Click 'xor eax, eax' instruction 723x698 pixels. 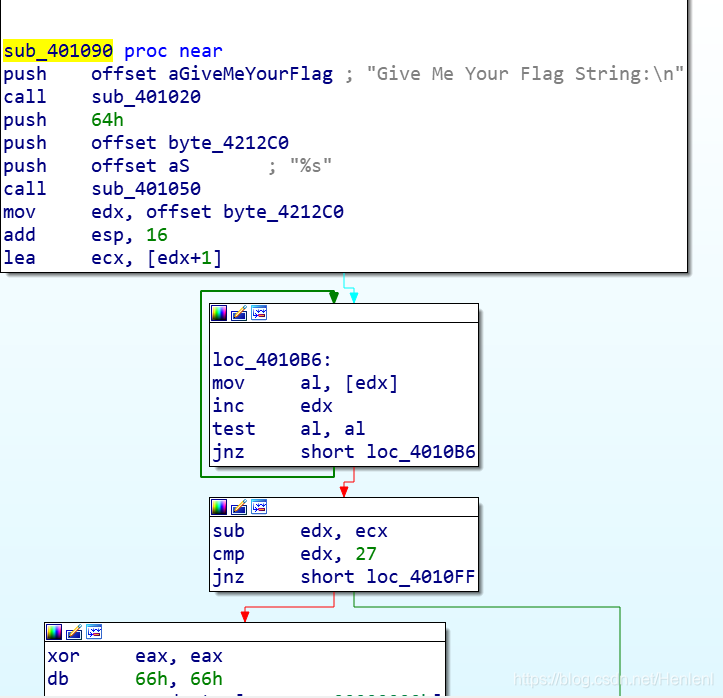135,656
